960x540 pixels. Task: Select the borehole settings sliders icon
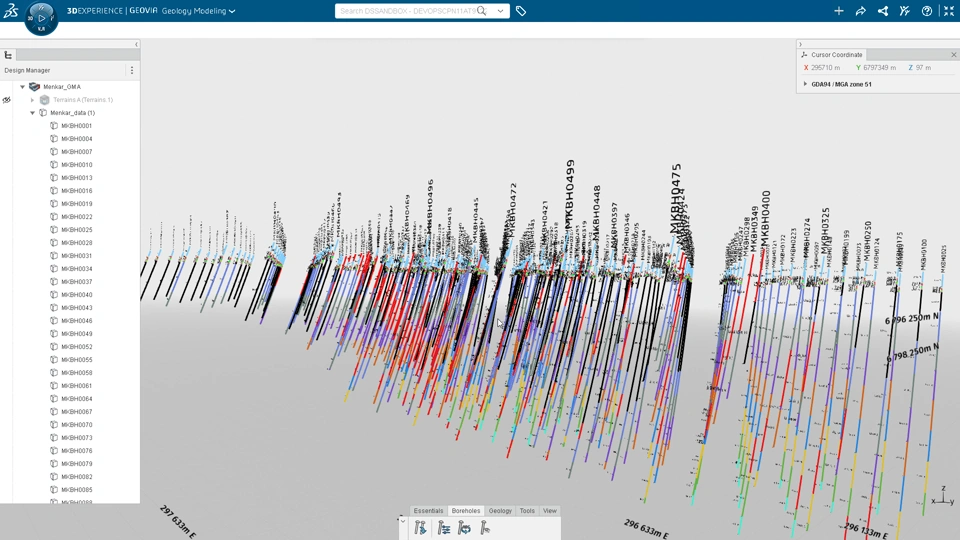pyautogui.click(x=444, y=528)
